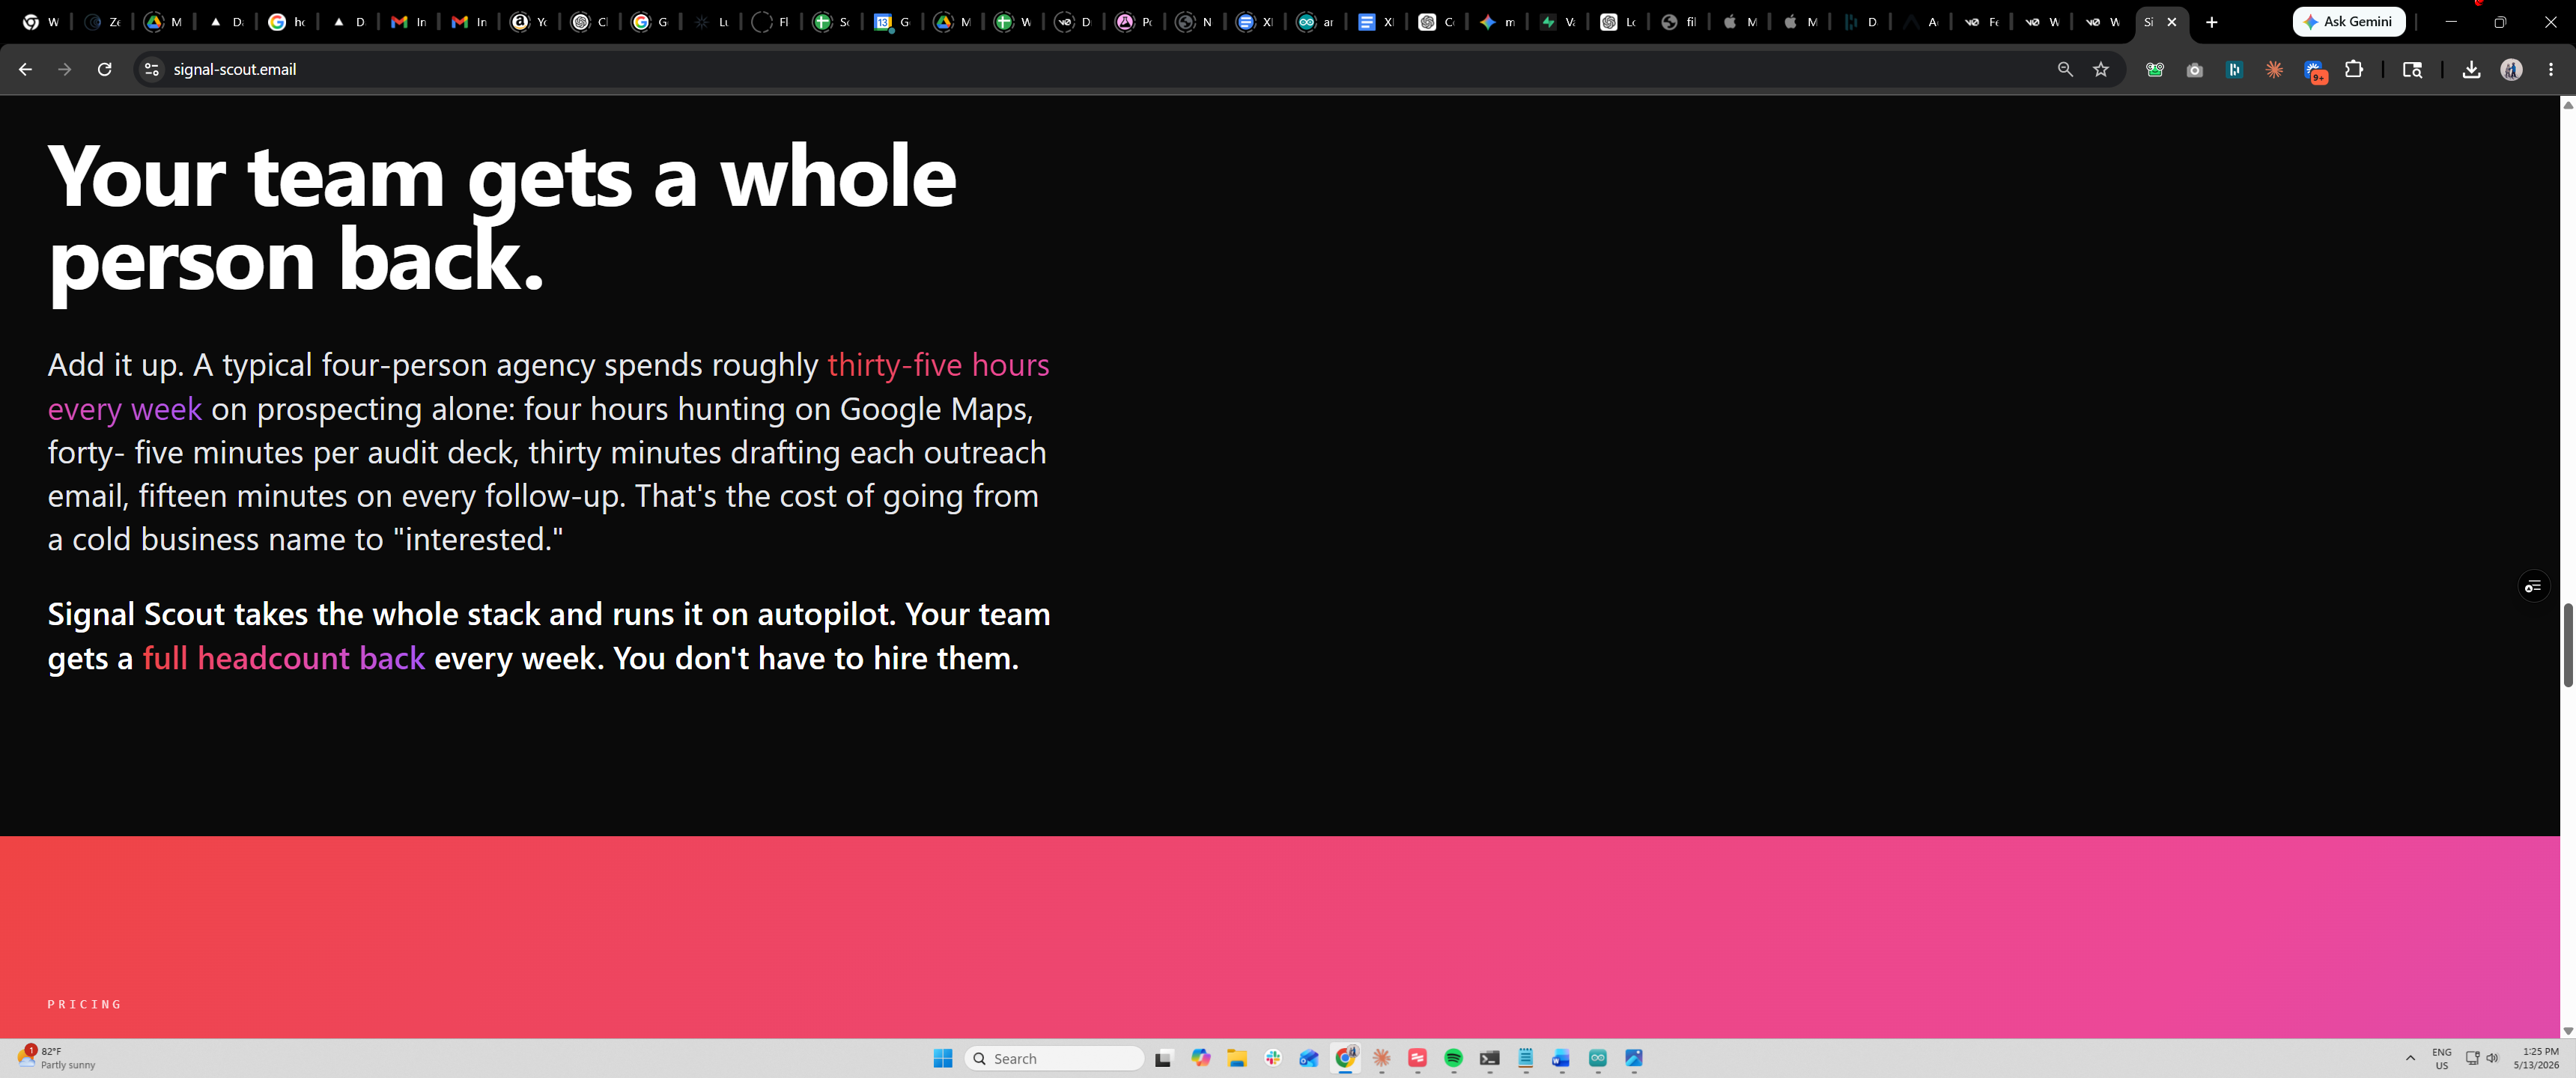The width and height of the screenshot is (2576, 1078).
Task: Open Spotify from the taskbar
Action: point(1454,1058)
